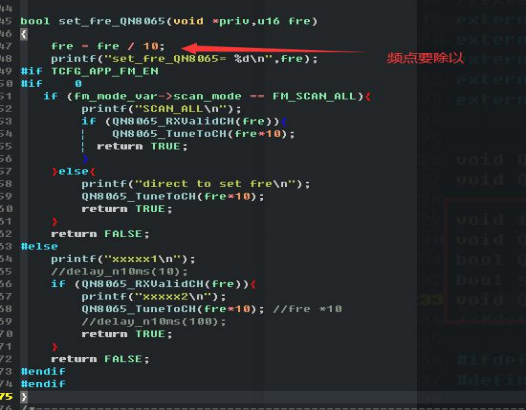526x410 pixels.
Task: Place cursor on the line 'fre = fre / 10;'
Action: click(x=108, y=46)
